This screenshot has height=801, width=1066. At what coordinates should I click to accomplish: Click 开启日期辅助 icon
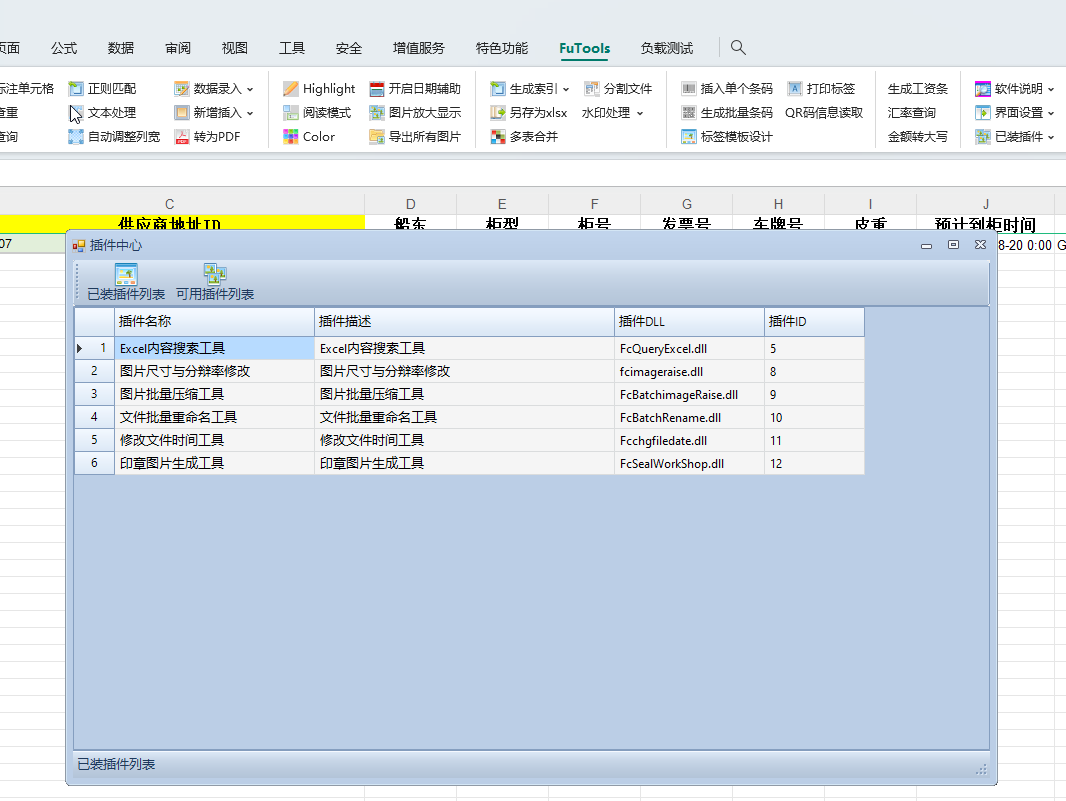377,88
